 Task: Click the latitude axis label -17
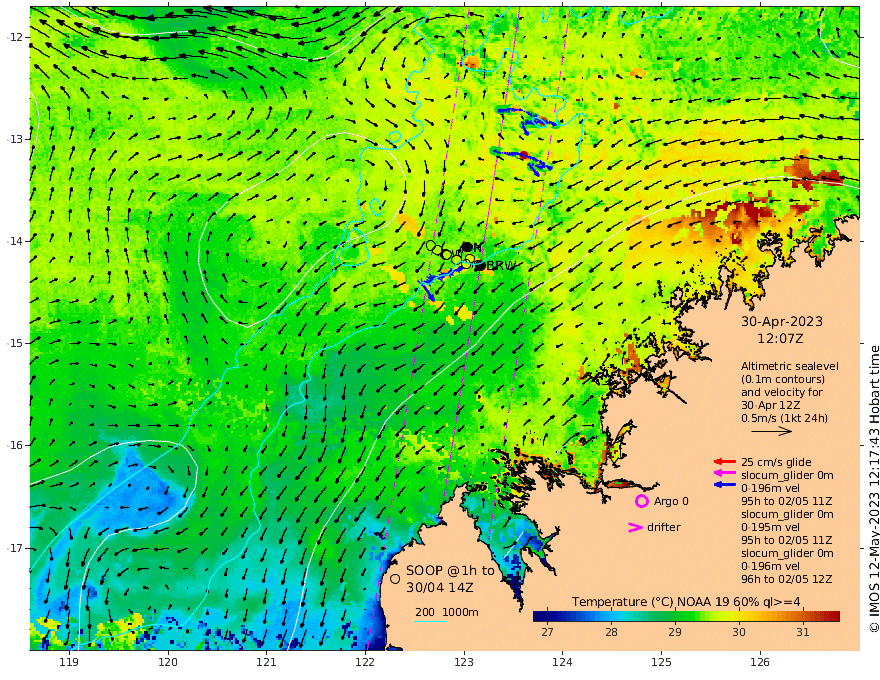[x=14, y=548]
